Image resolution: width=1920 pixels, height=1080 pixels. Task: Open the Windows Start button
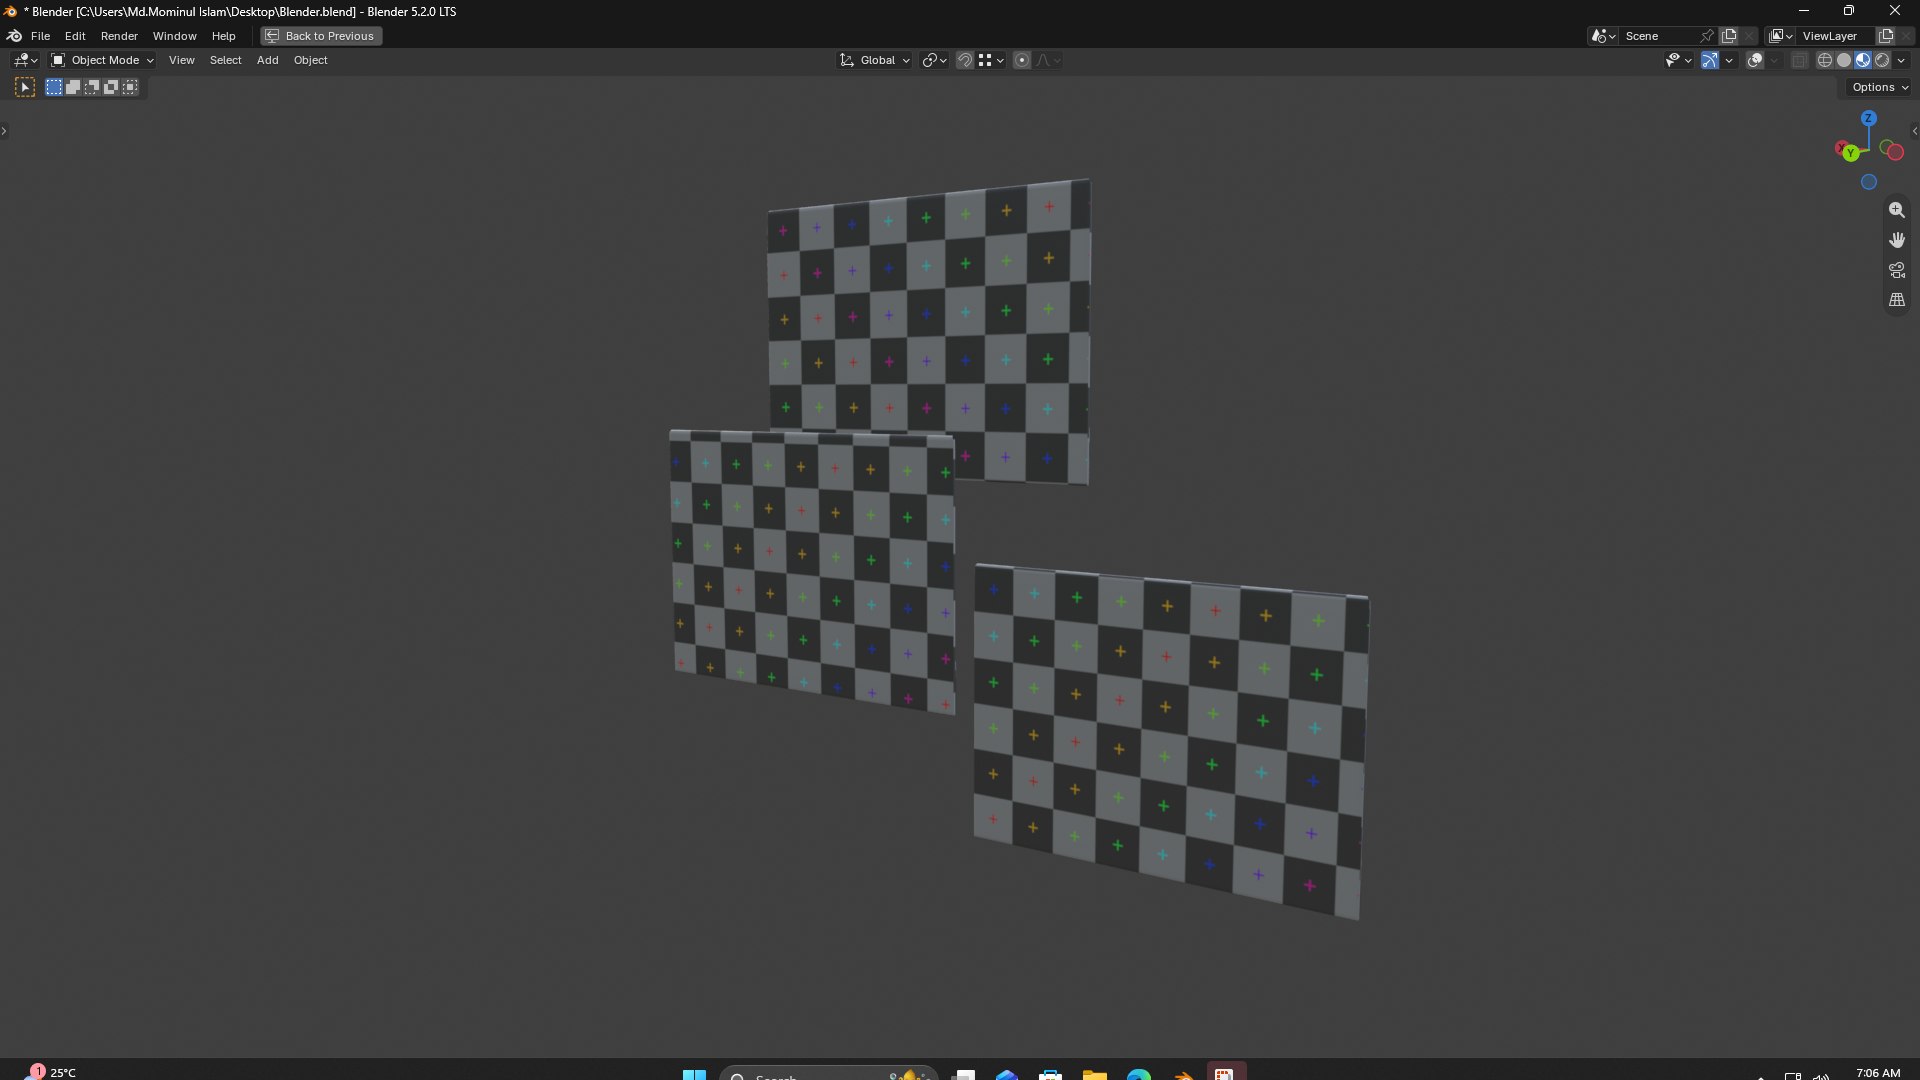(694, 1075)
